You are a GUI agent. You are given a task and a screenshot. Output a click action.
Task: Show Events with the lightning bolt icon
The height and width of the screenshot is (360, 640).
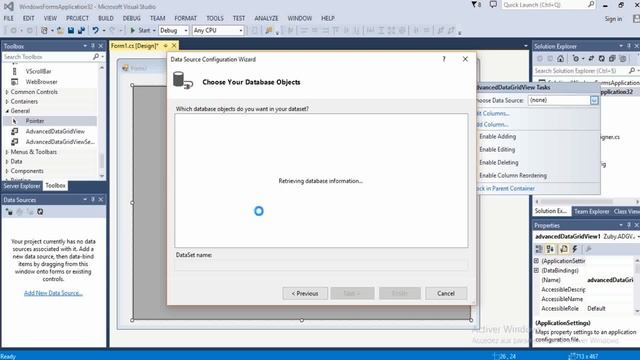click(x=575, y=249)
